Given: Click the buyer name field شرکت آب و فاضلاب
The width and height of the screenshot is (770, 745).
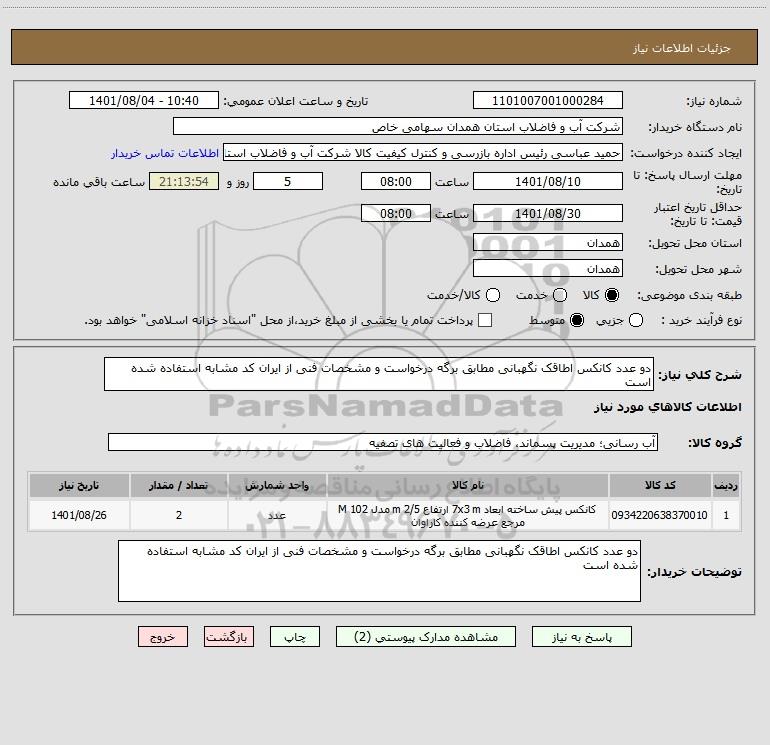Looking at the screenshot, I should (398, 127).
